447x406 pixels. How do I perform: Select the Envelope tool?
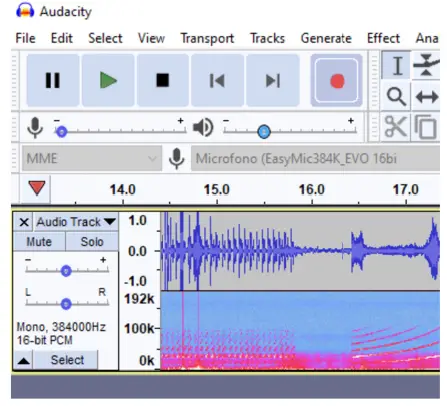pyautogui.click(x=426, y=65)
